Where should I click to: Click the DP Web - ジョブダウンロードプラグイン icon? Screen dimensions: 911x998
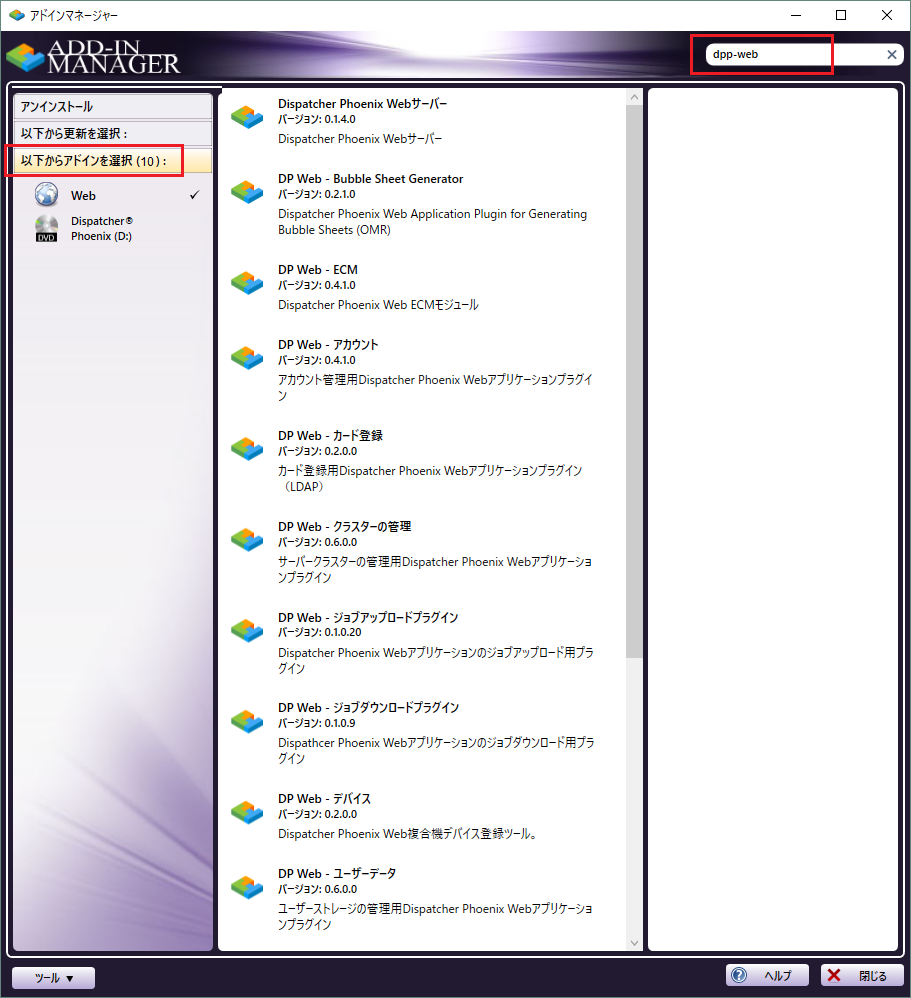(x=247, y=721)
